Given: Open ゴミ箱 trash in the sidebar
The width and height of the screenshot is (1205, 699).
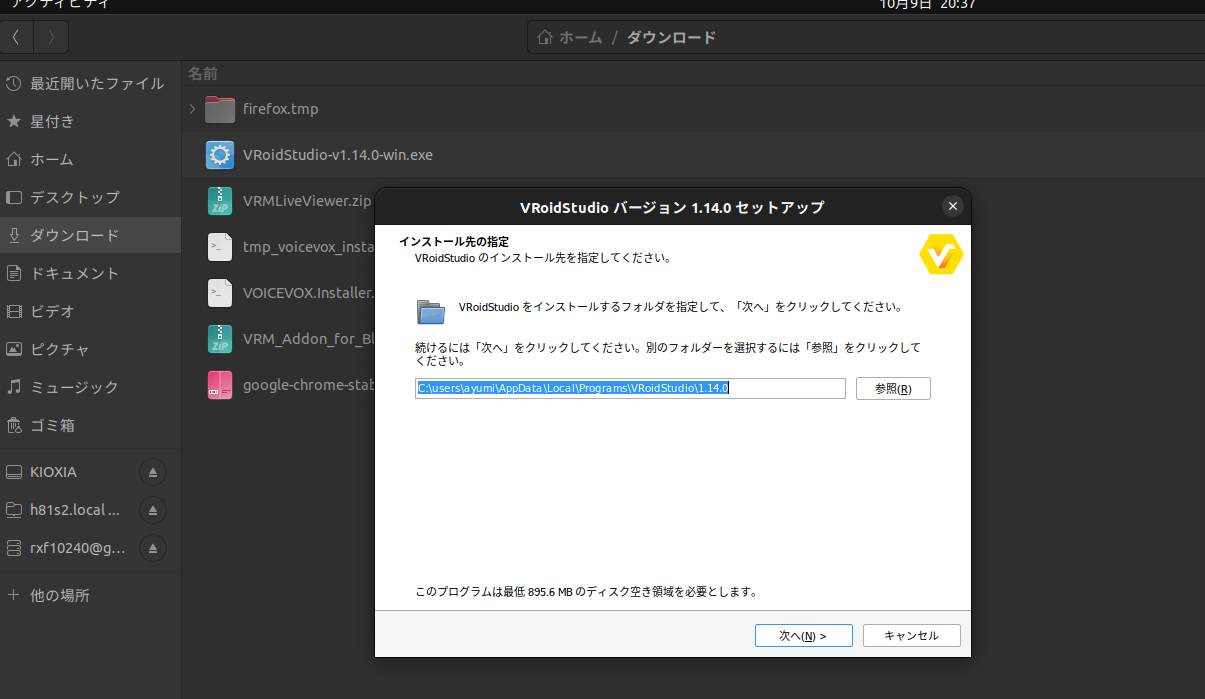Looking at the screenshot, I should [x=90, y=425].
